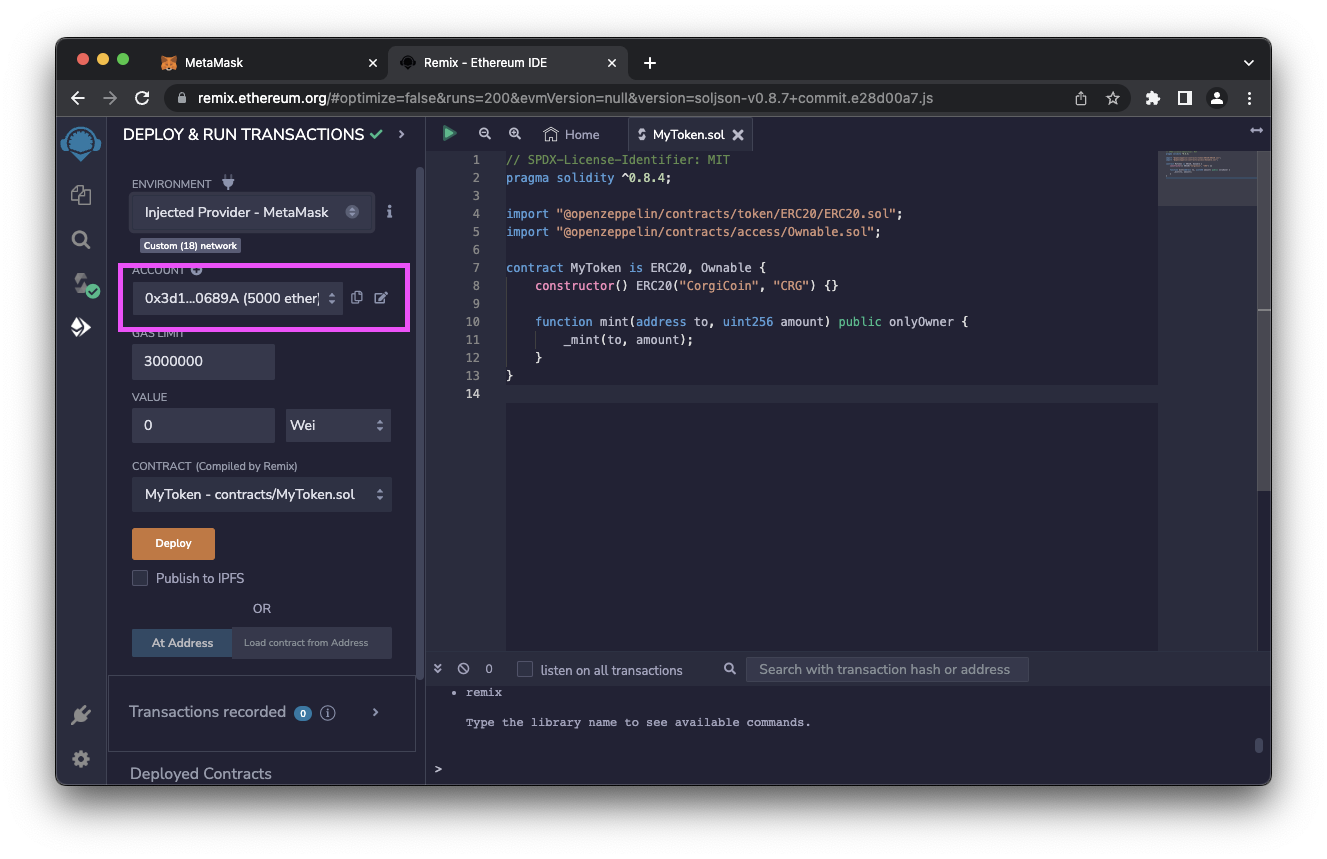
Task: Open Remix settings gear icon
Action: point(81,759)
